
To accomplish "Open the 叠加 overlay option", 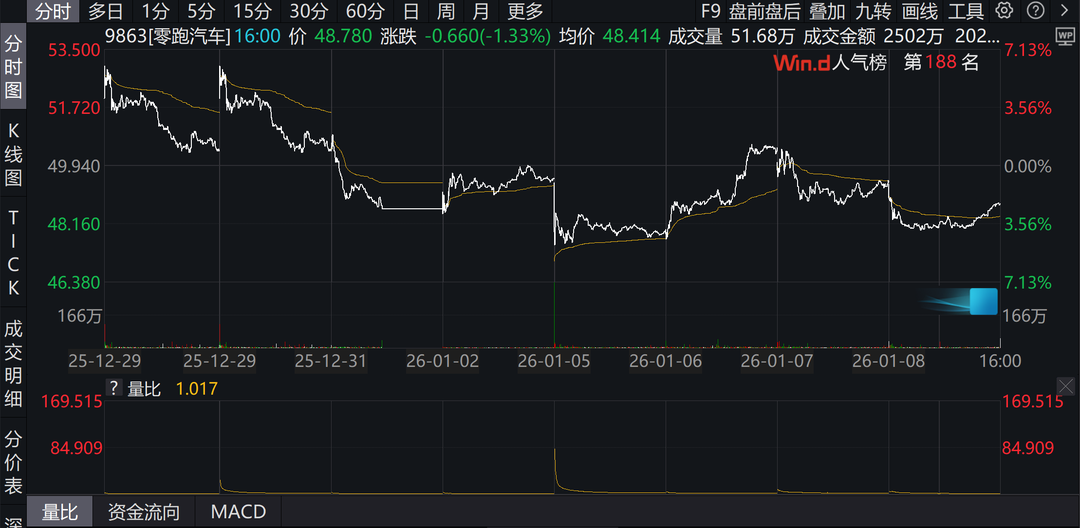I will [827, 11].
